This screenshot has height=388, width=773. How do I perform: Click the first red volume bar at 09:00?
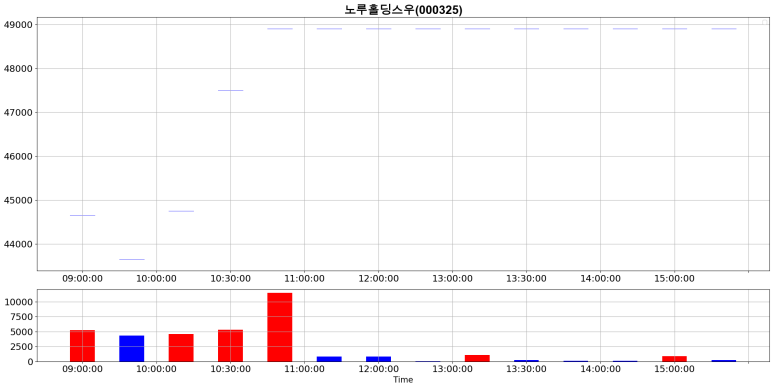[82, 346]
